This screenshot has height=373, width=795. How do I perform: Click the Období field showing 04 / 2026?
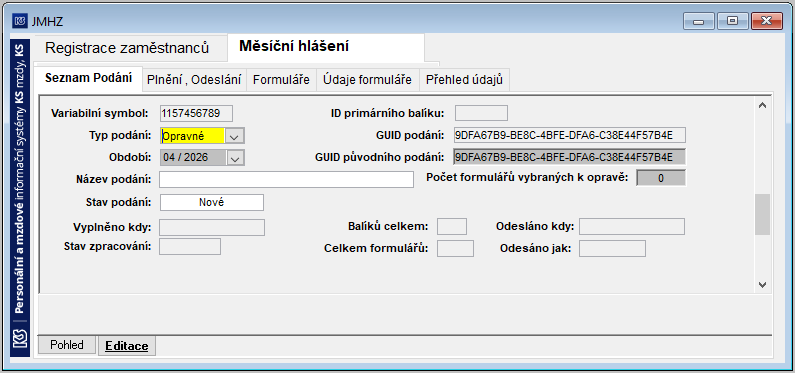click(x=193, y=158)
